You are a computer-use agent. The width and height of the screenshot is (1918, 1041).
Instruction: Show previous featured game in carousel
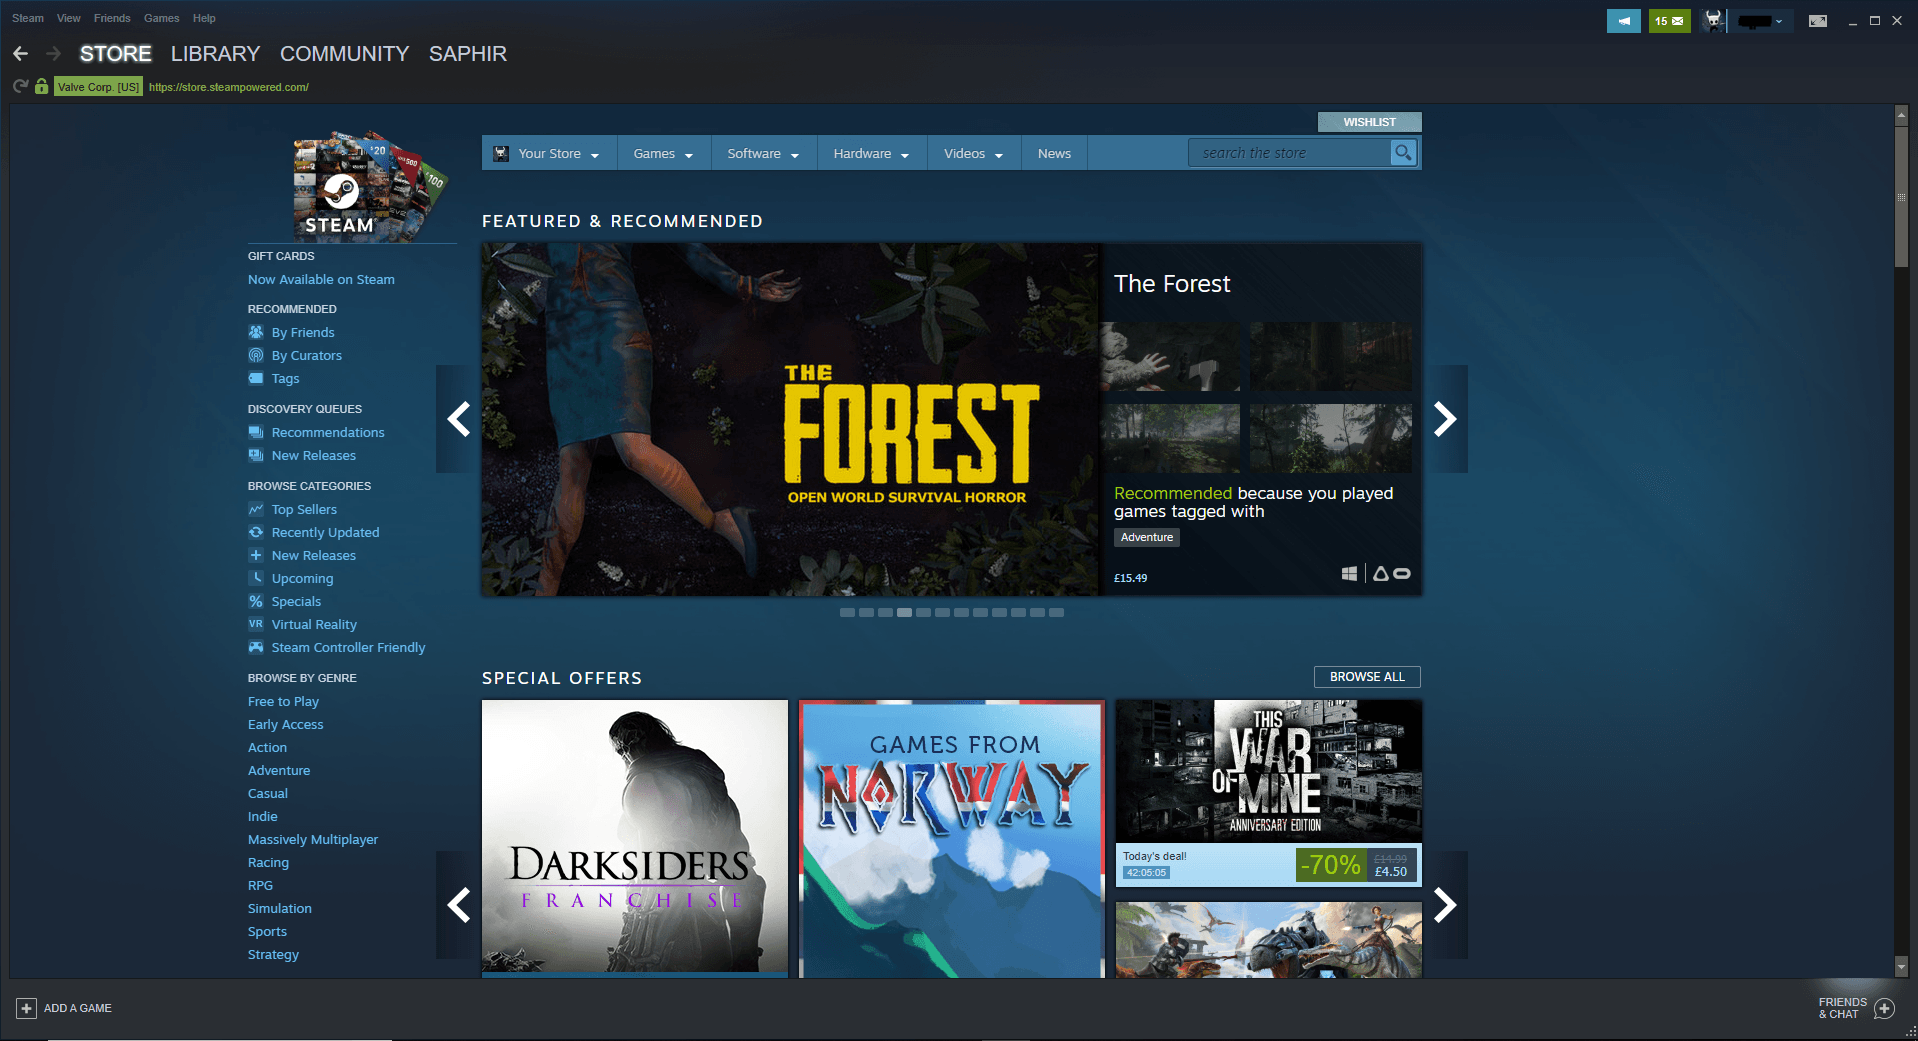tap(458, 419)
